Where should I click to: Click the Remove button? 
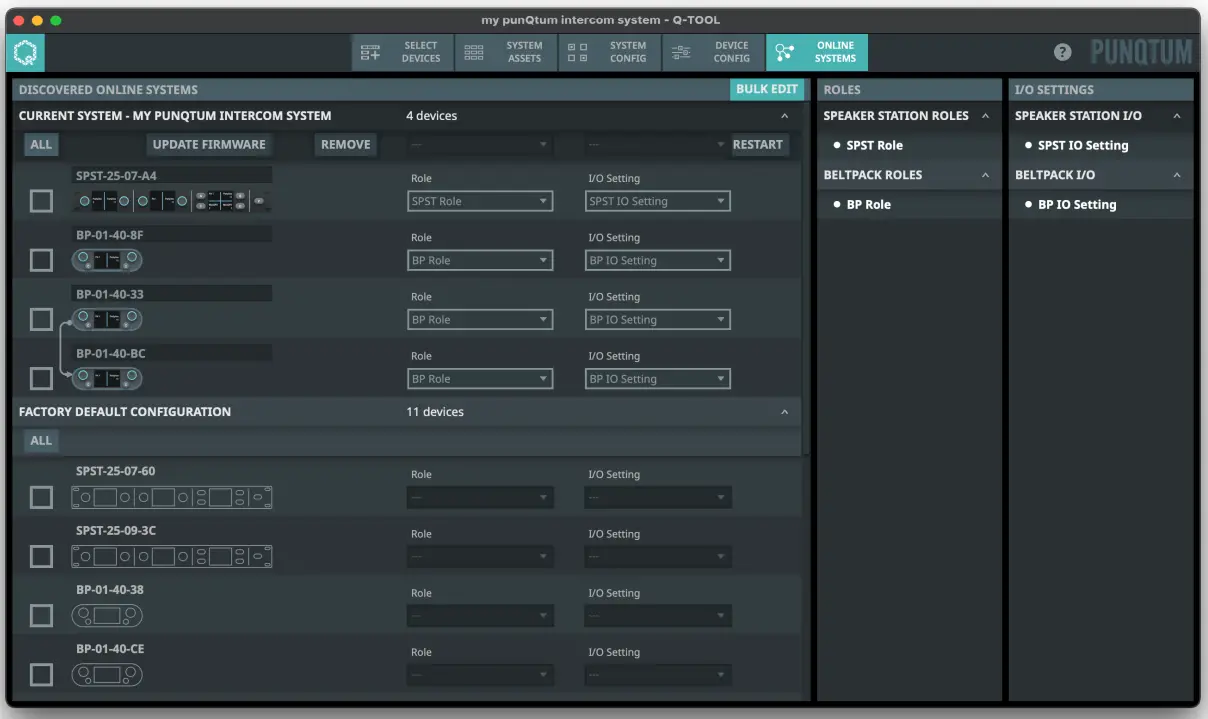pos(346,145)
